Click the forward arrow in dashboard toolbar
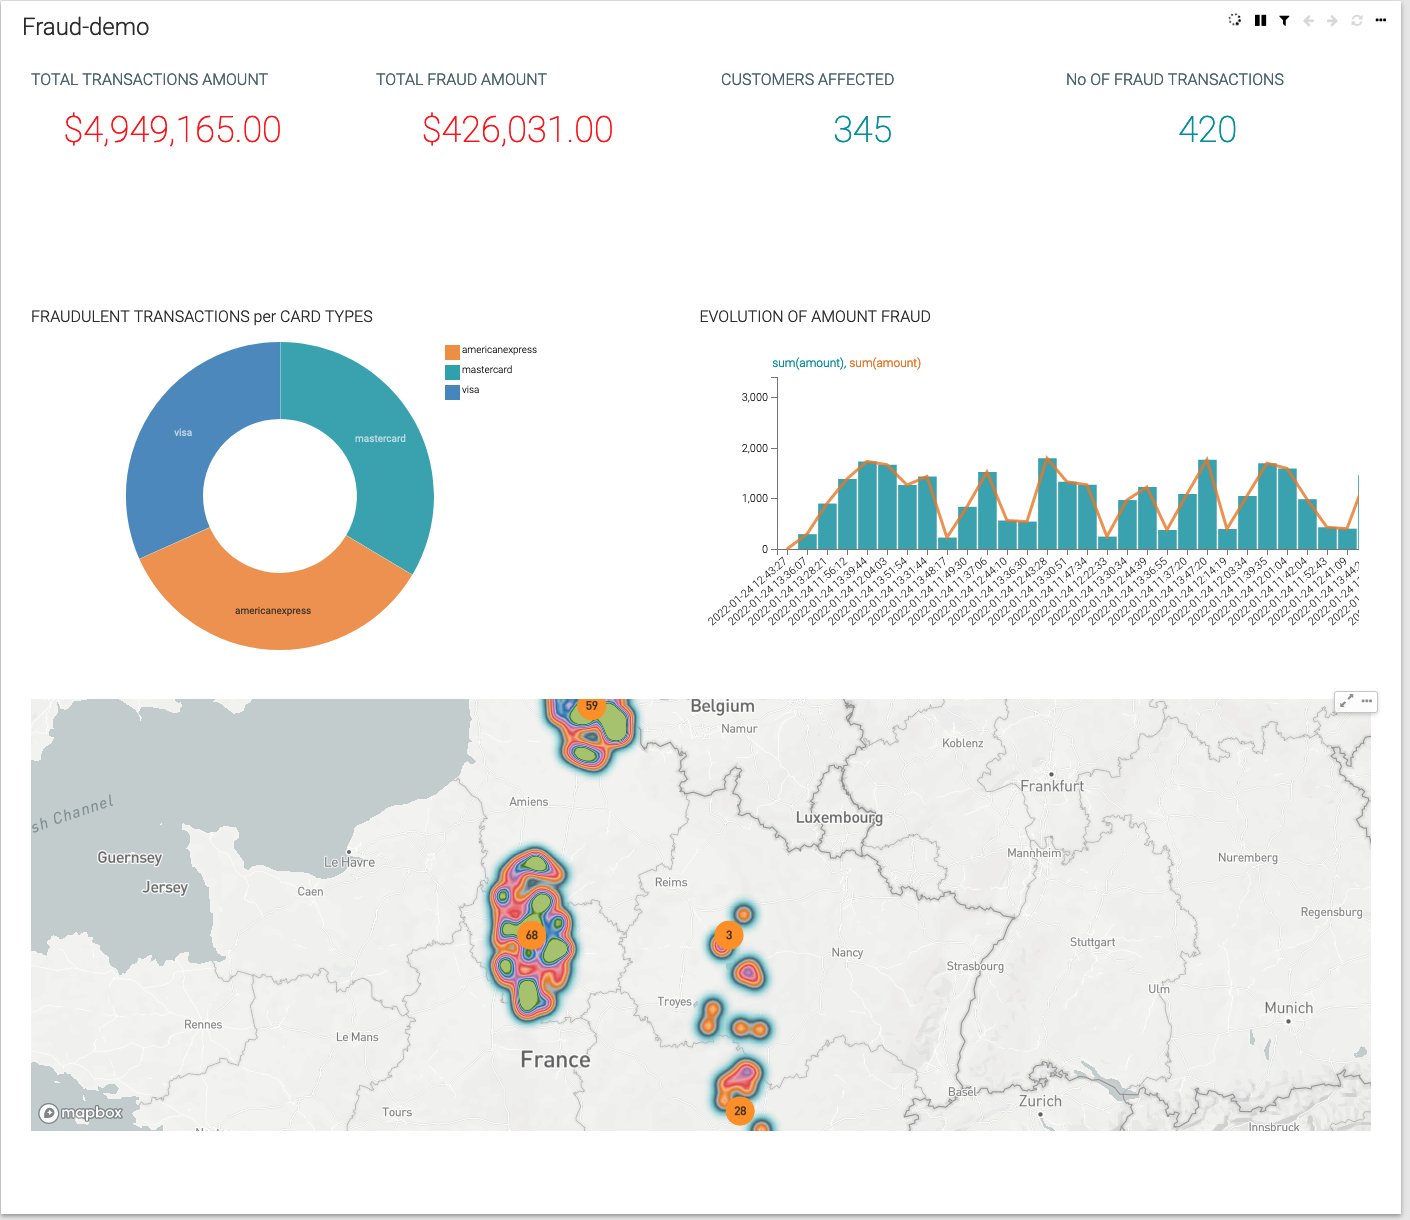Viewport: 1410px width, 1220px height. [x=1332, y=20]
